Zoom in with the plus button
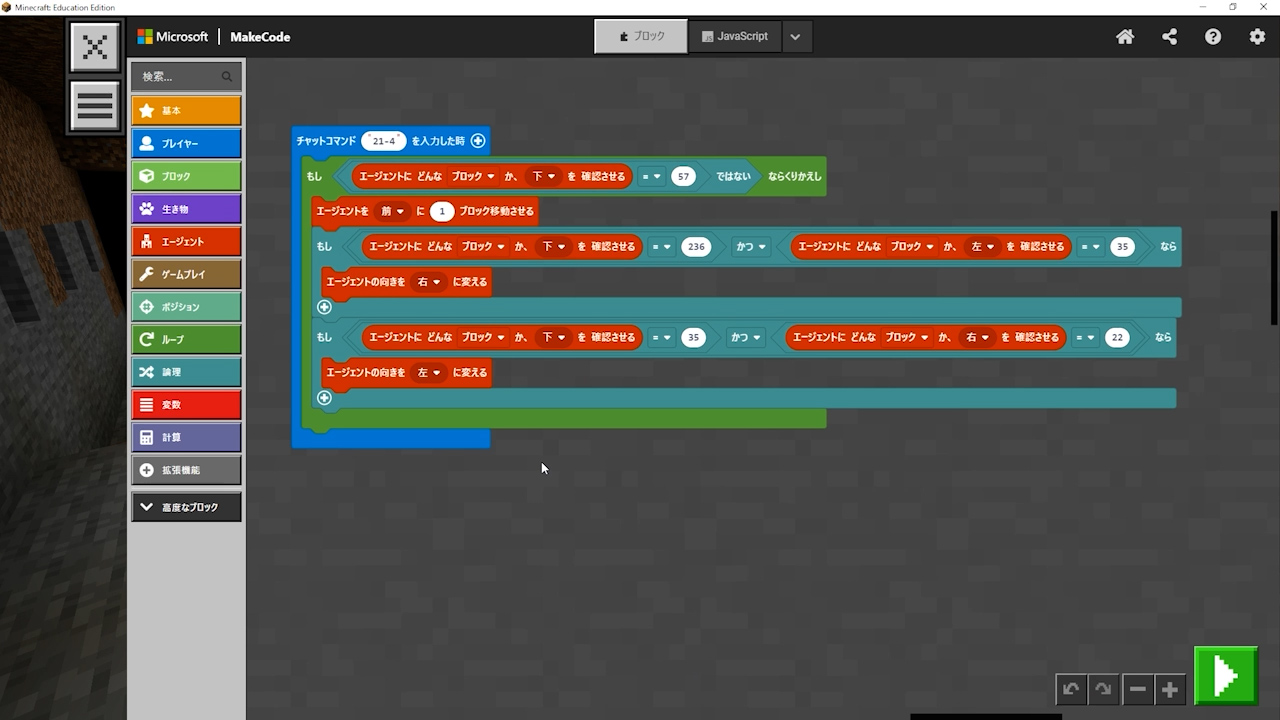The width and height of the screenshot is (1280, 720). click(x=1169, y=689)
